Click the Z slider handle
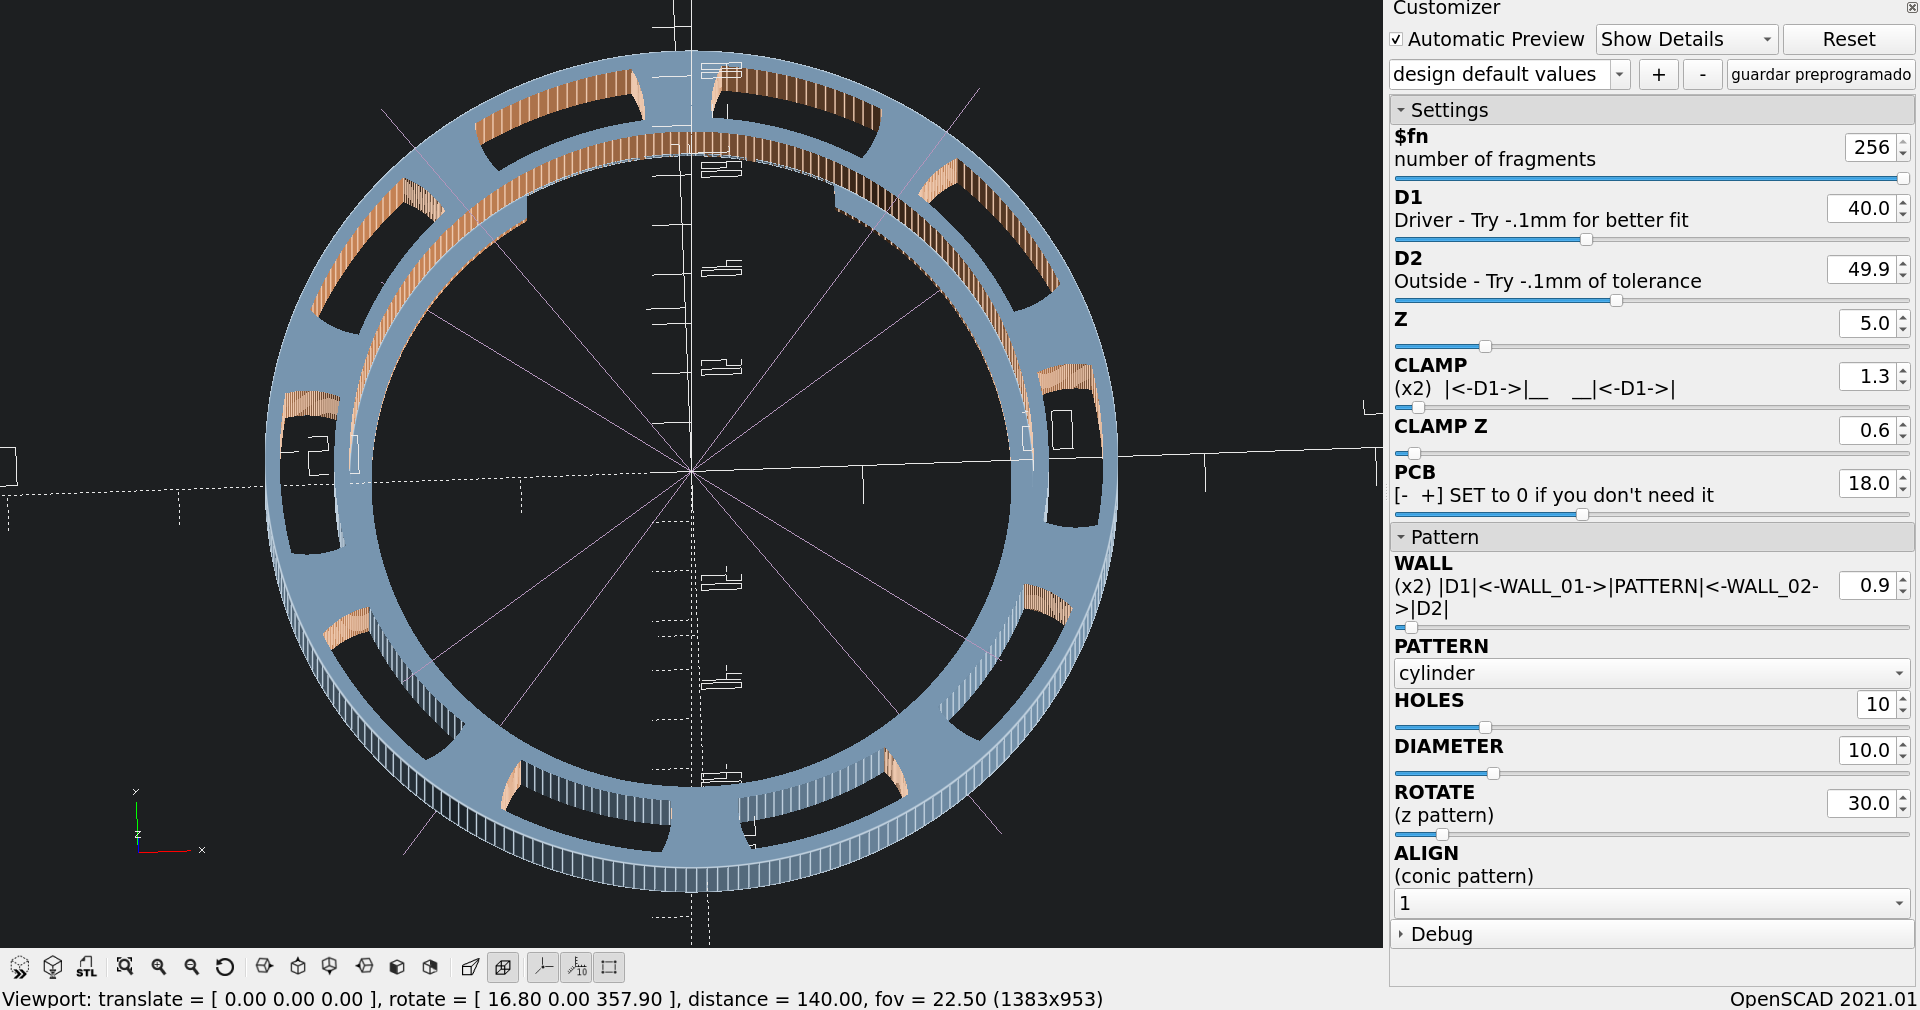Screen dimensions: 1920x1010 tap(1485, 346)
